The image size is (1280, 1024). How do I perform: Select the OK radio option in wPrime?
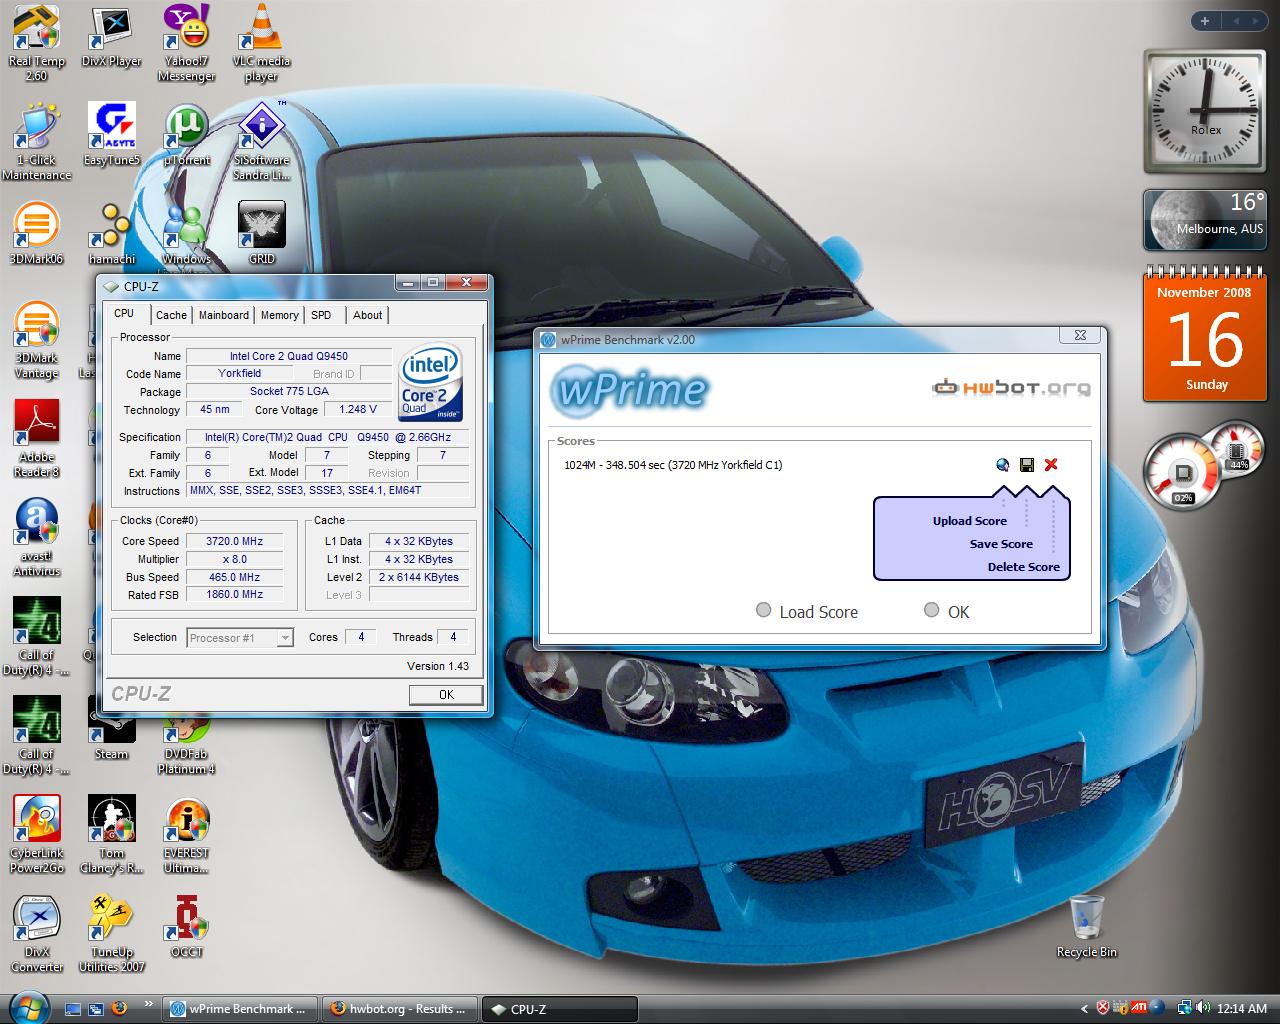pyautogui.click(x=932, y=610)
